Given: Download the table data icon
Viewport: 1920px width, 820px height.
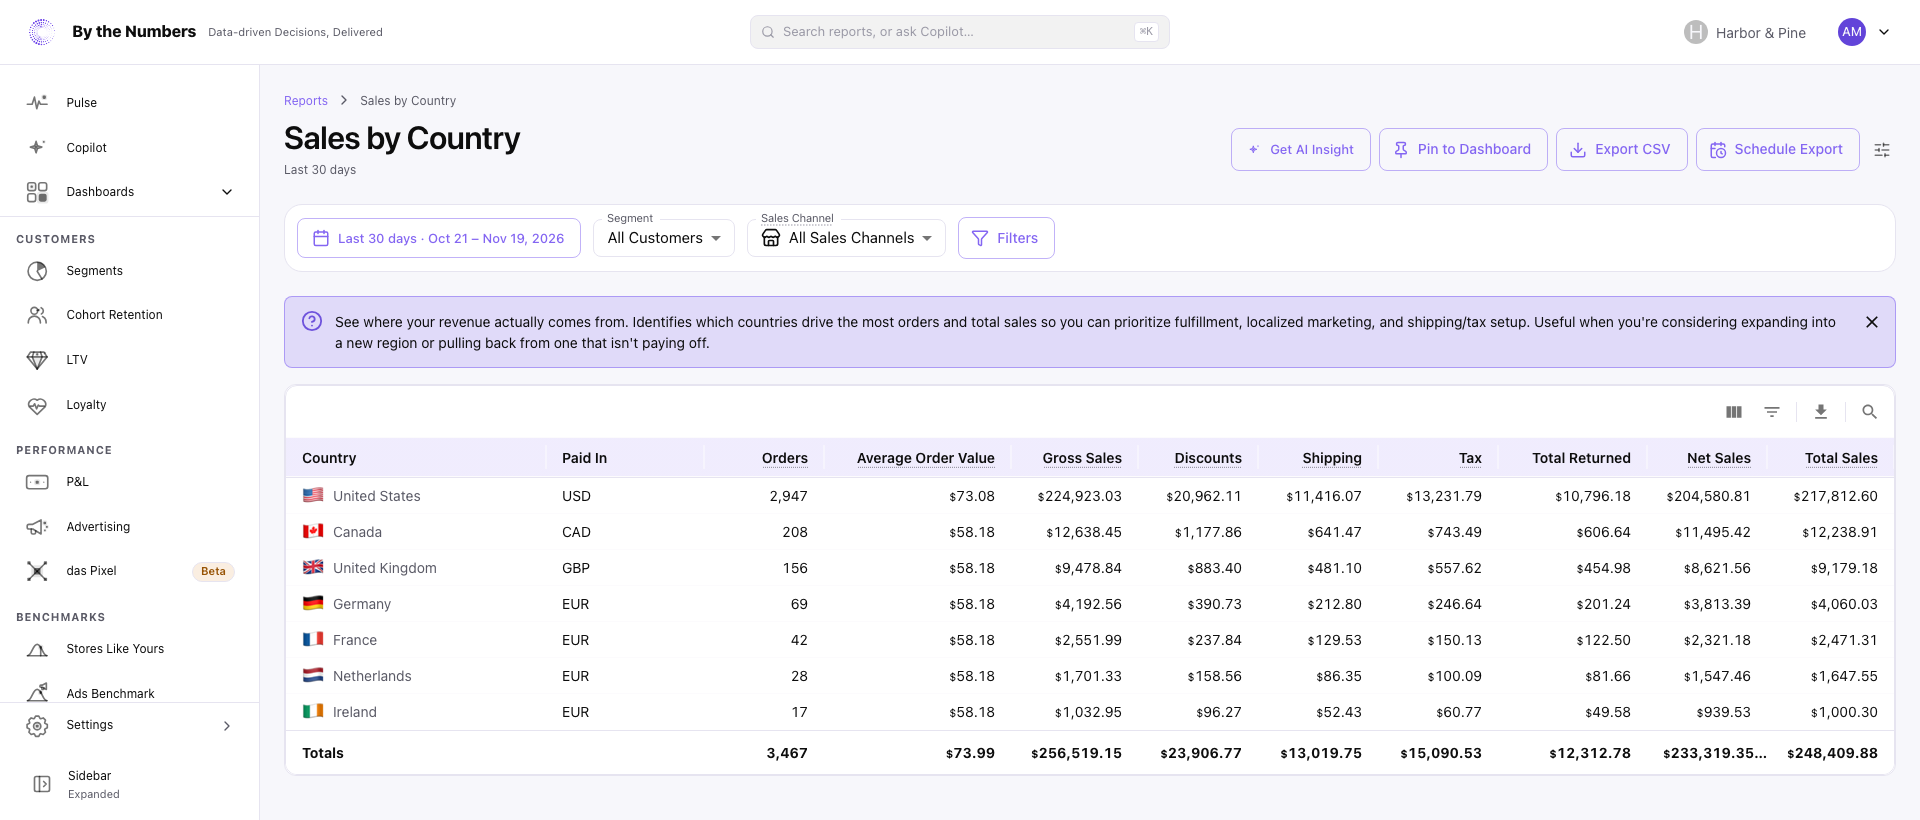Looking at the screenshot, I should point(1821,412).
